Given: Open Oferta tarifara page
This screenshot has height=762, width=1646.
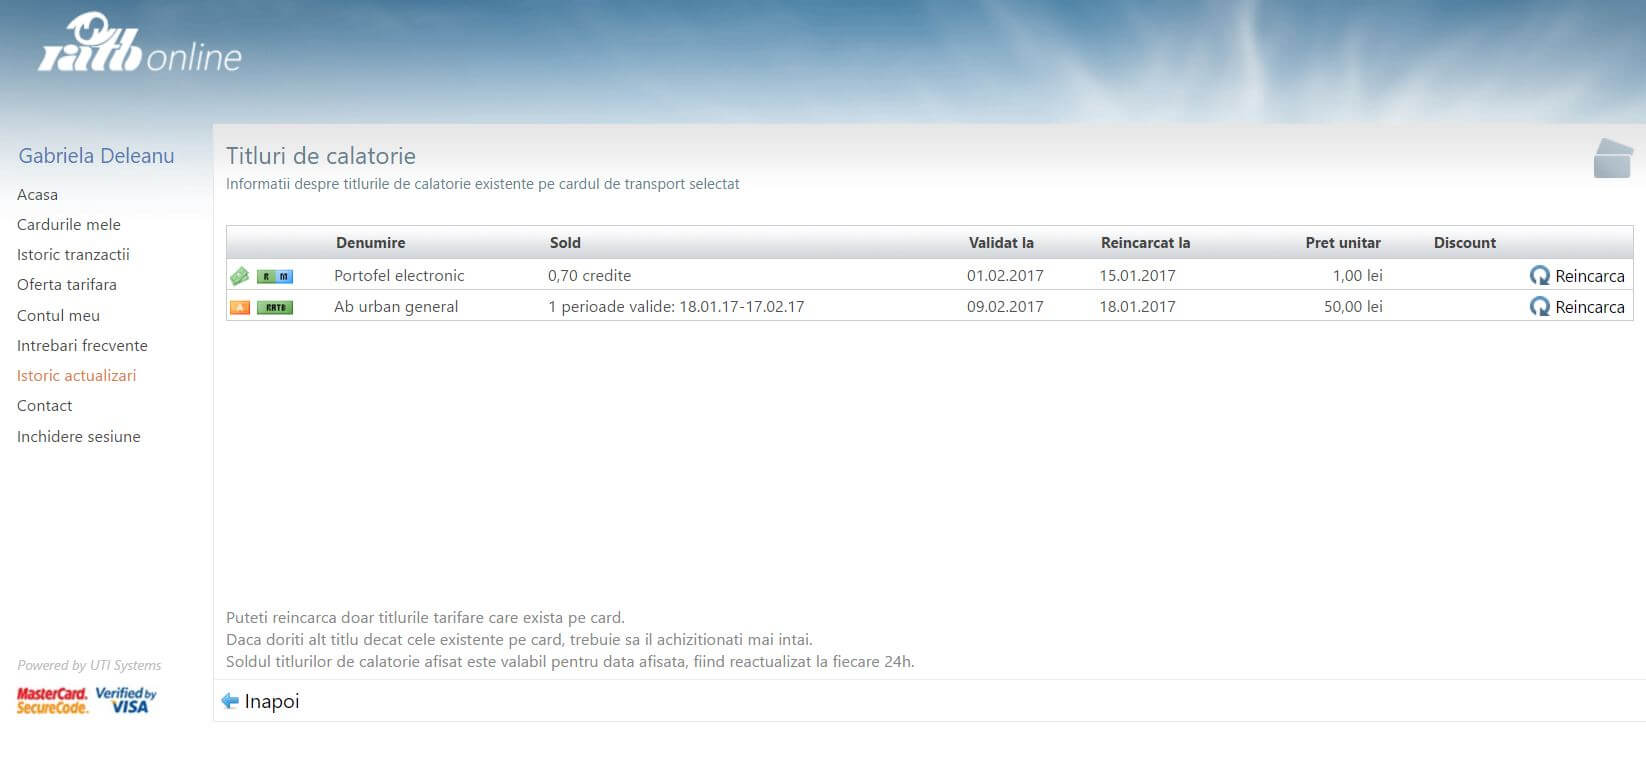Looking at the screenshot, I should (x=67, y=285).
